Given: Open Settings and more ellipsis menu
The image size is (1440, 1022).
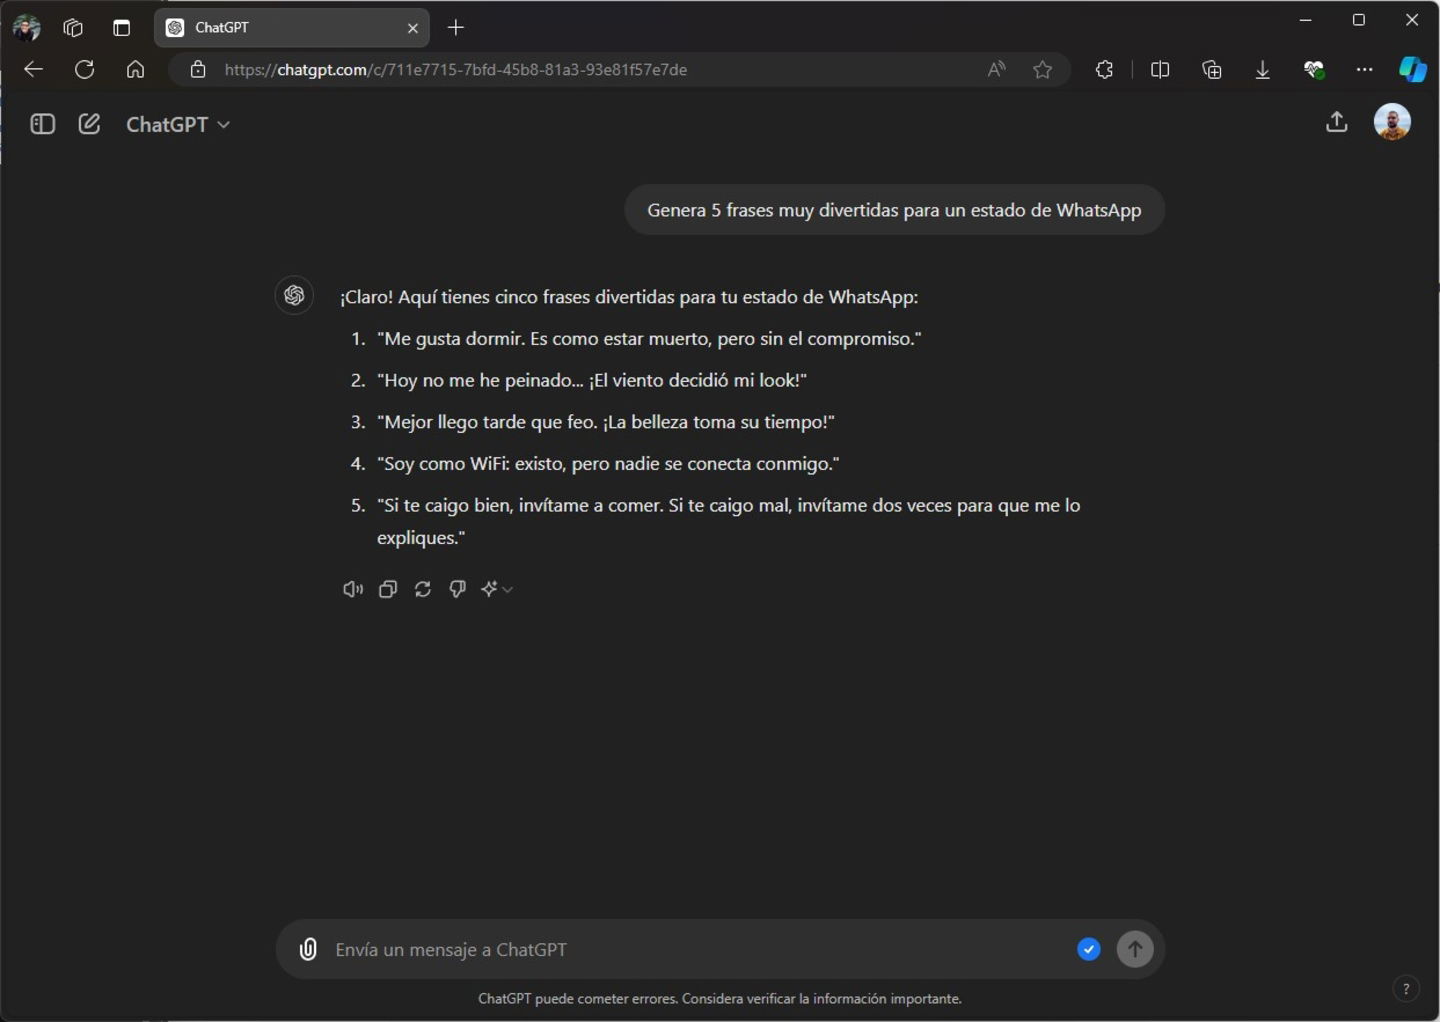Looking at the screenshot, I should [x=1365, y=69].
